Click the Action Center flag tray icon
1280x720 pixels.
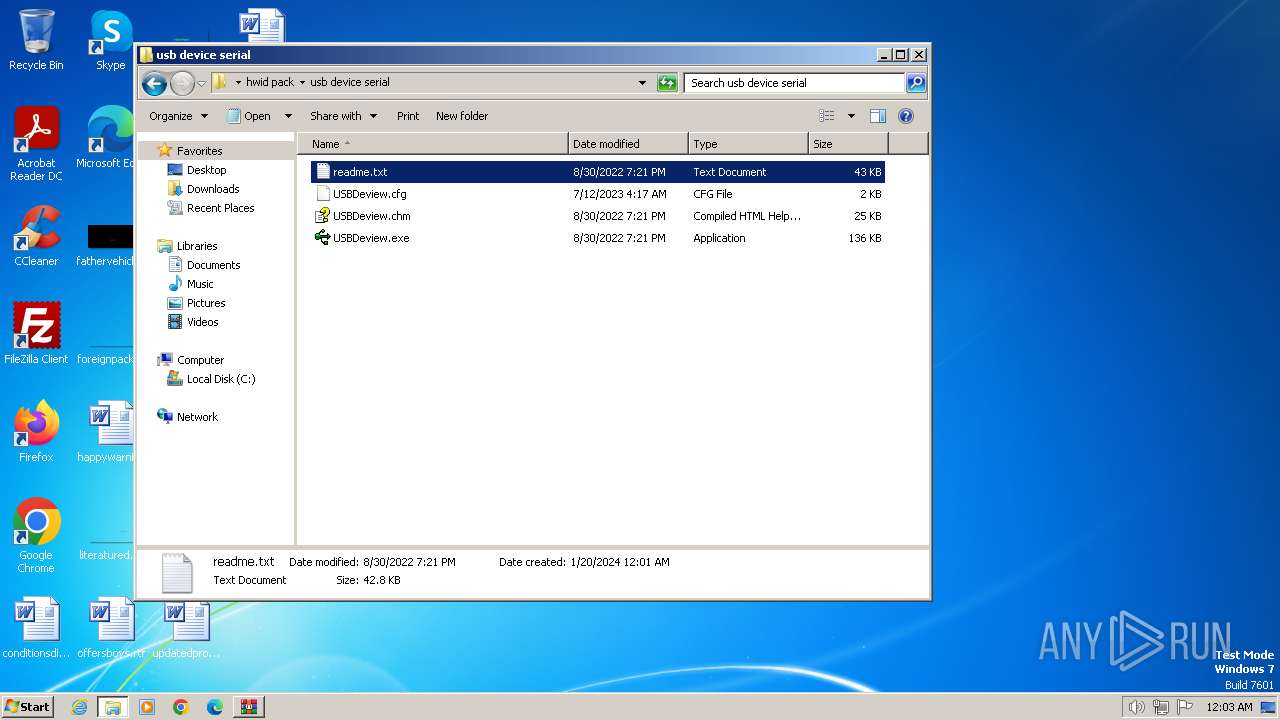point(1185,707)
